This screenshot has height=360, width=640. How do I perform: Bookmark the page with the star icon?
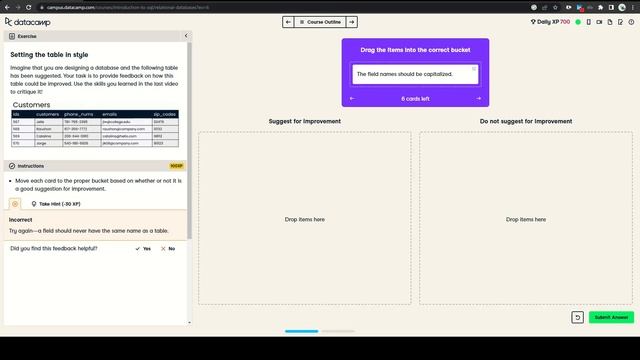[x=556, y=7]
